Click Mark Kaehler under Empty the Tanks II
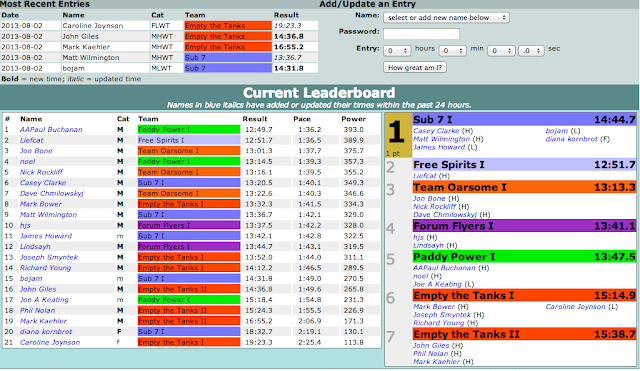The width and height of the screenshot is (640, 371). 436,362
